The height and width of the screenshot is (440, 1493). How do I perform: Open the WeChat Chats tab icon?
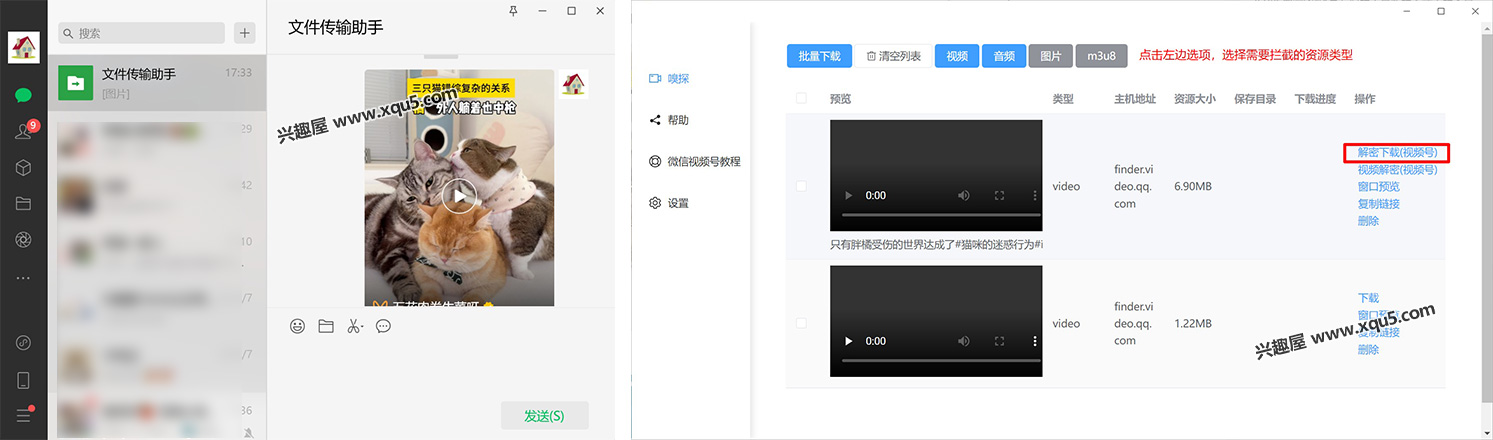23,96
